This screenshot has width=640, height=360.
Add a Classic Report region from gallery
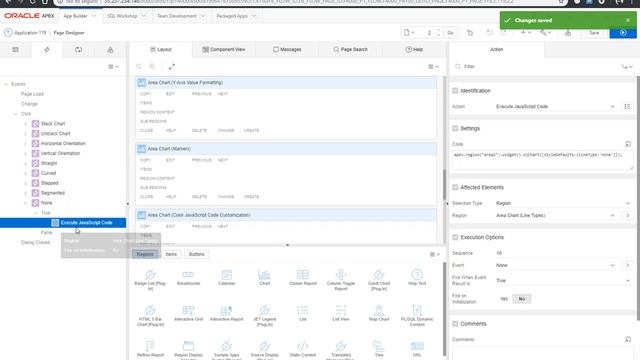click(x=303, y=278)
